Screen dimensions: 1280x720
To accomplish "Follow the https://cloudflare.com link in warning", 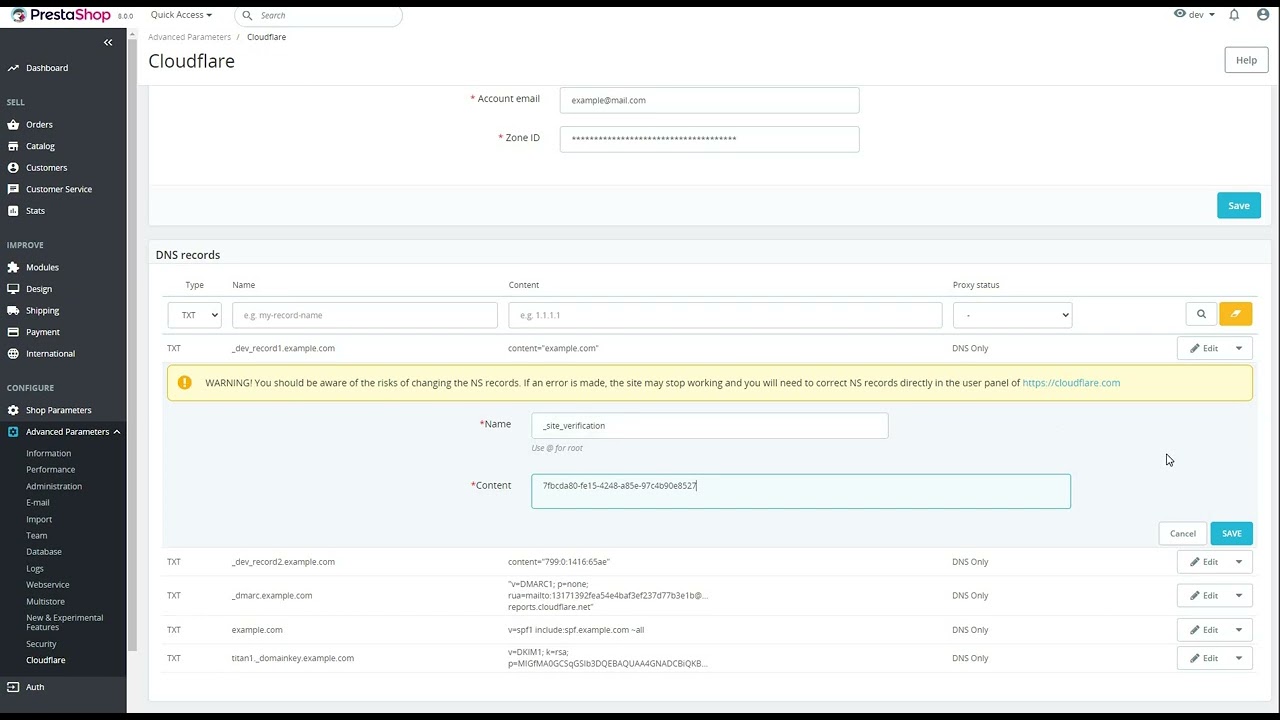I will (x=1071, y=383).
